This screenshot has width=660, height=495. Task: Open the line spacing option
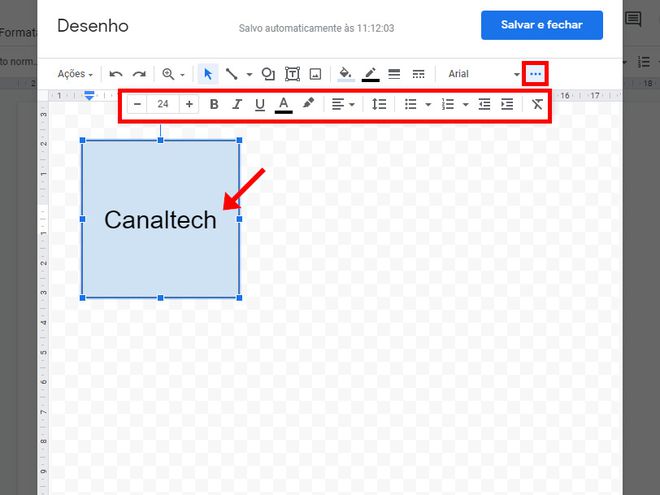tap(379, 104)
